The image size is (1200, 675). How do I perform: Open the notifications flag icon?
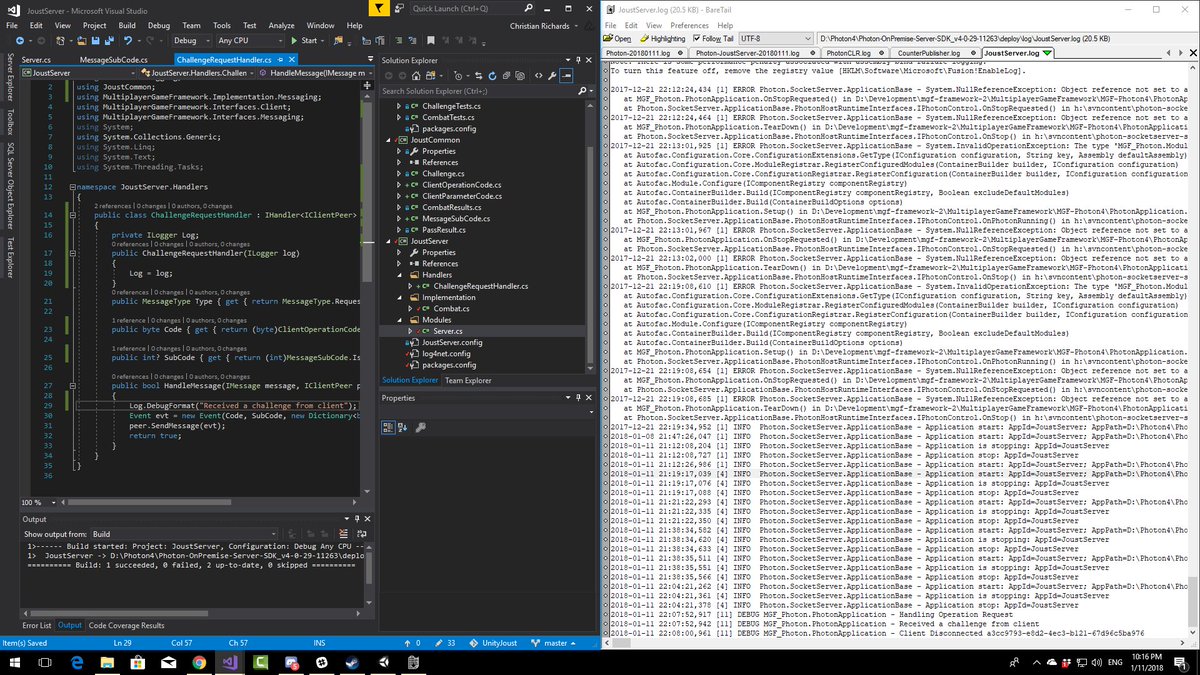[377, 7]
